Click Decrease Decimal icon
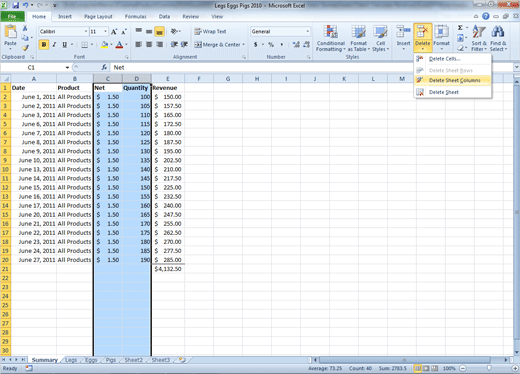This screenshot has height=374, width=520. tap(306, 44)
